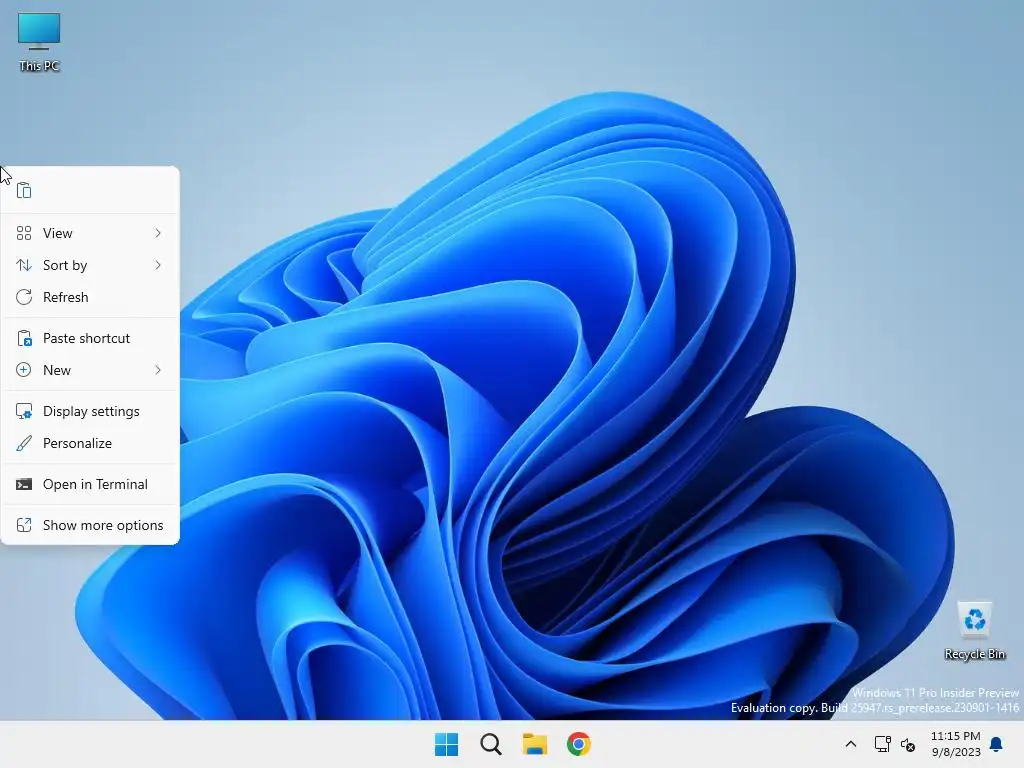Click Show more options entry

[x=90, y=526]
